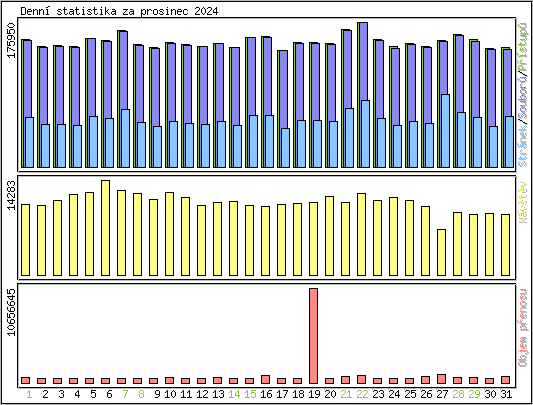Viewport: 533px width, 405px height.
Task: Click the yellow visits bar for day 31
Action: [x=505, y=245]
